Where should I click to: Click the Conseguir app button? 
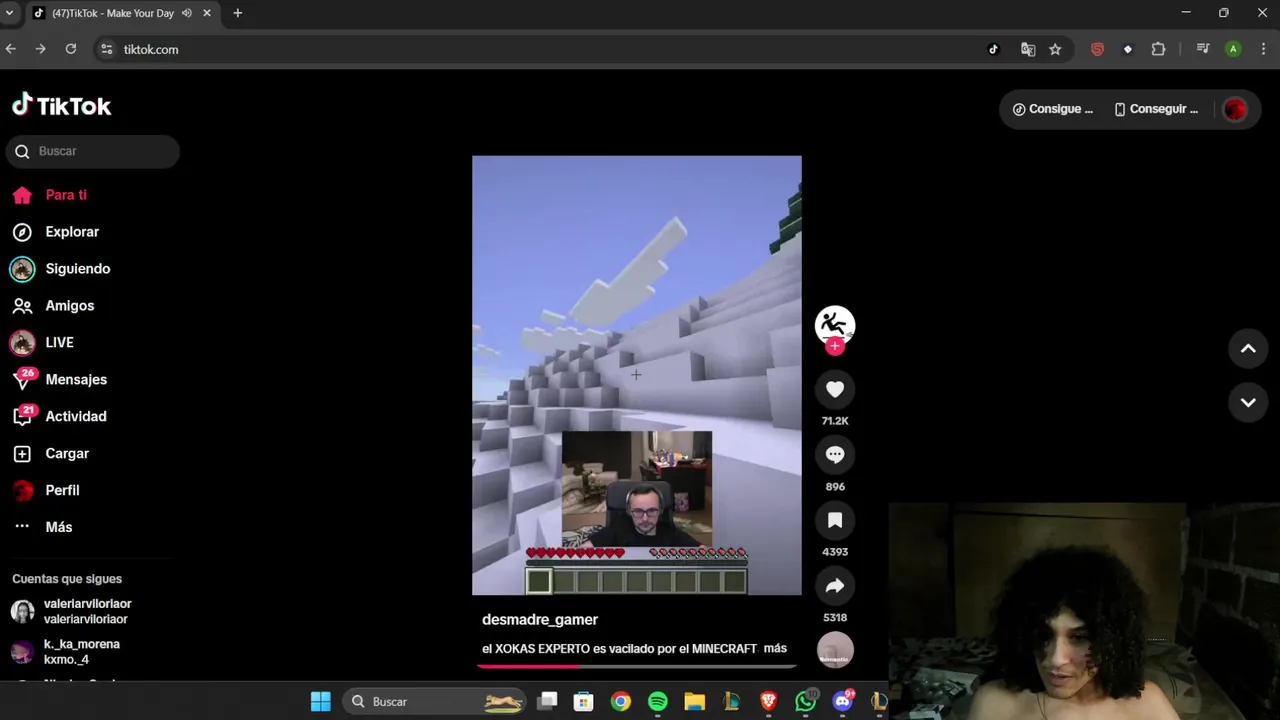point(1156,109)
